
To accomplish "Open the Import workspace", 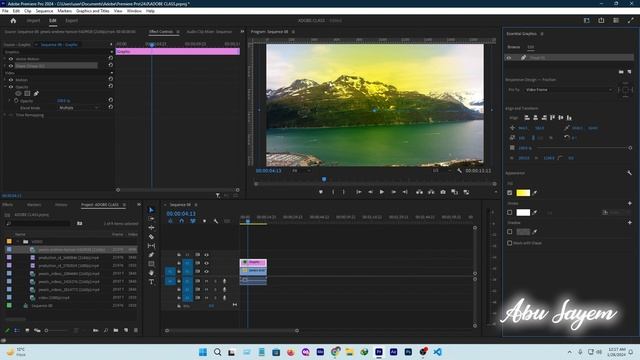I will (33, 20).
